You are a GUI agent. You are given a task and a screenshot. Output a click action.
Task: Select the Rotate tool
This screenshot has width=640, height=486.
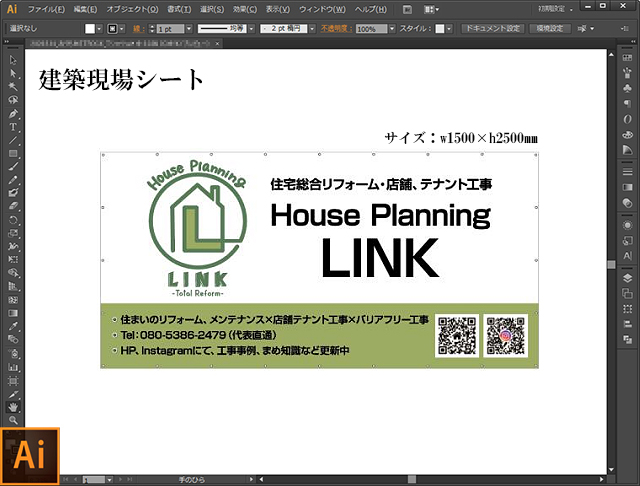13,220
